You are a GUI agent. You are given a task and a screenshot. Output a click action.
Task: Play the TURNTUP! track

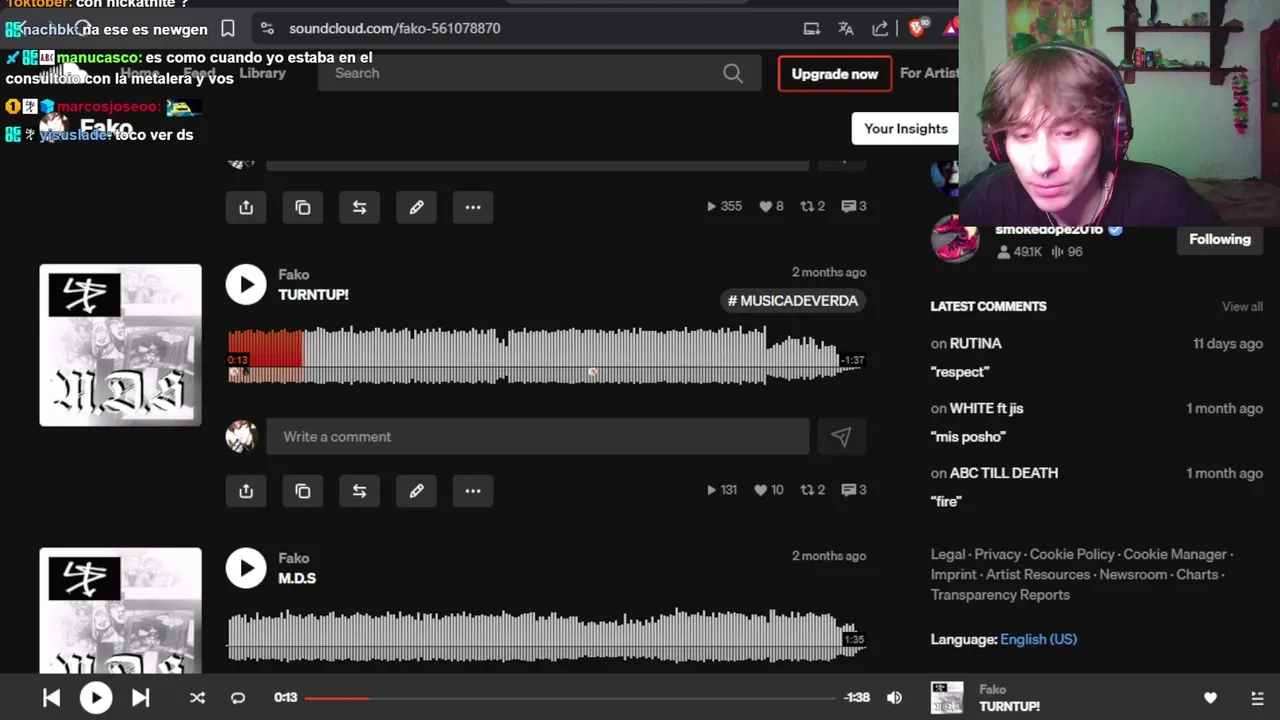click(x=246, y=285)
